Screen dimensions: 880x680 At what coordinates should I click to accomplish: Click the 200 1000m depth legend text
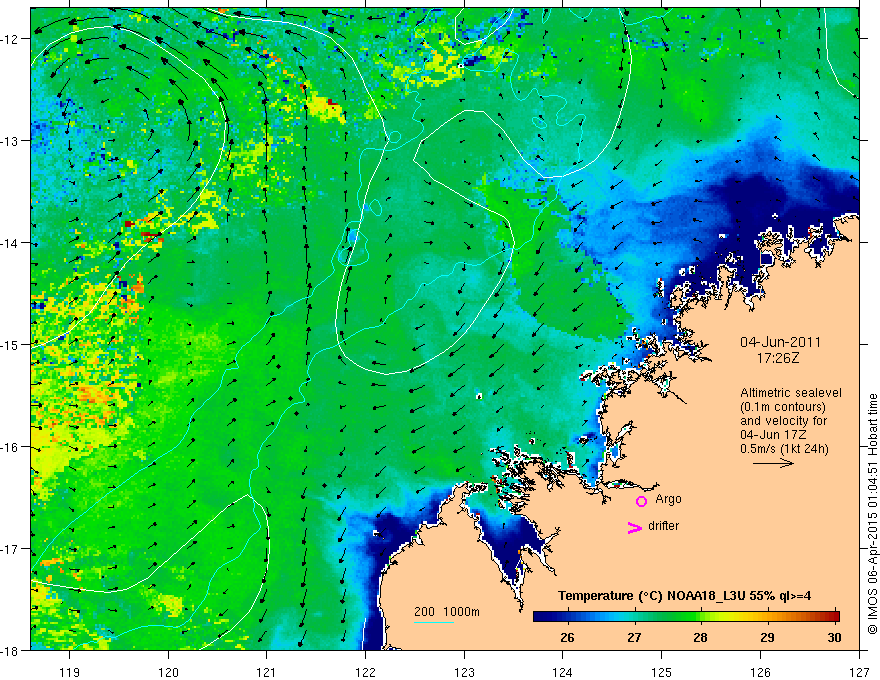pyautogui.click(x=447, y=611)
